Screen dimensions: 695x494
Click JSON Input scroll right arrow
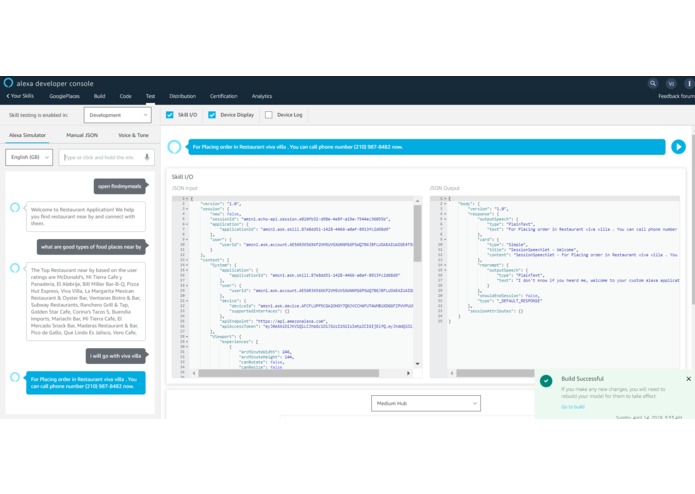point(408,373)
